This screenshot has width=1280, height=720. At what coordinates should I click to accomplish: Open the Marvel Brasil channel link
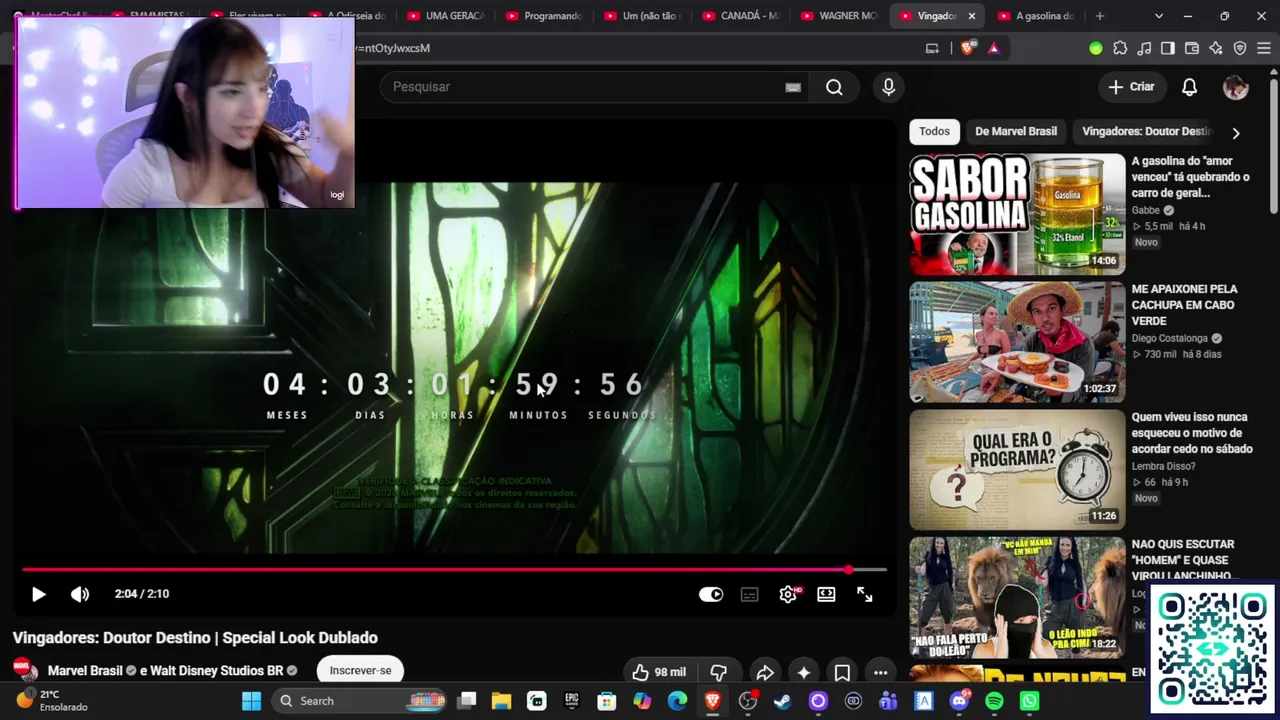pyautogui.click(x=85, y=671)
